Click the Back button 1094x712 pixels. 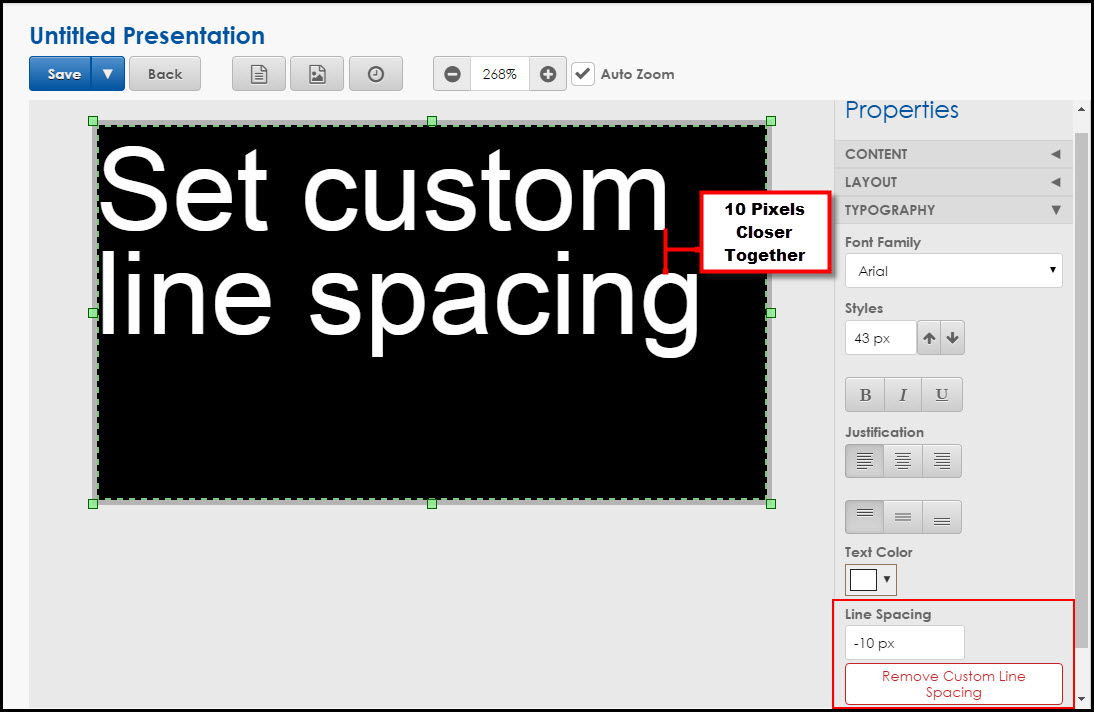(164, 73)
